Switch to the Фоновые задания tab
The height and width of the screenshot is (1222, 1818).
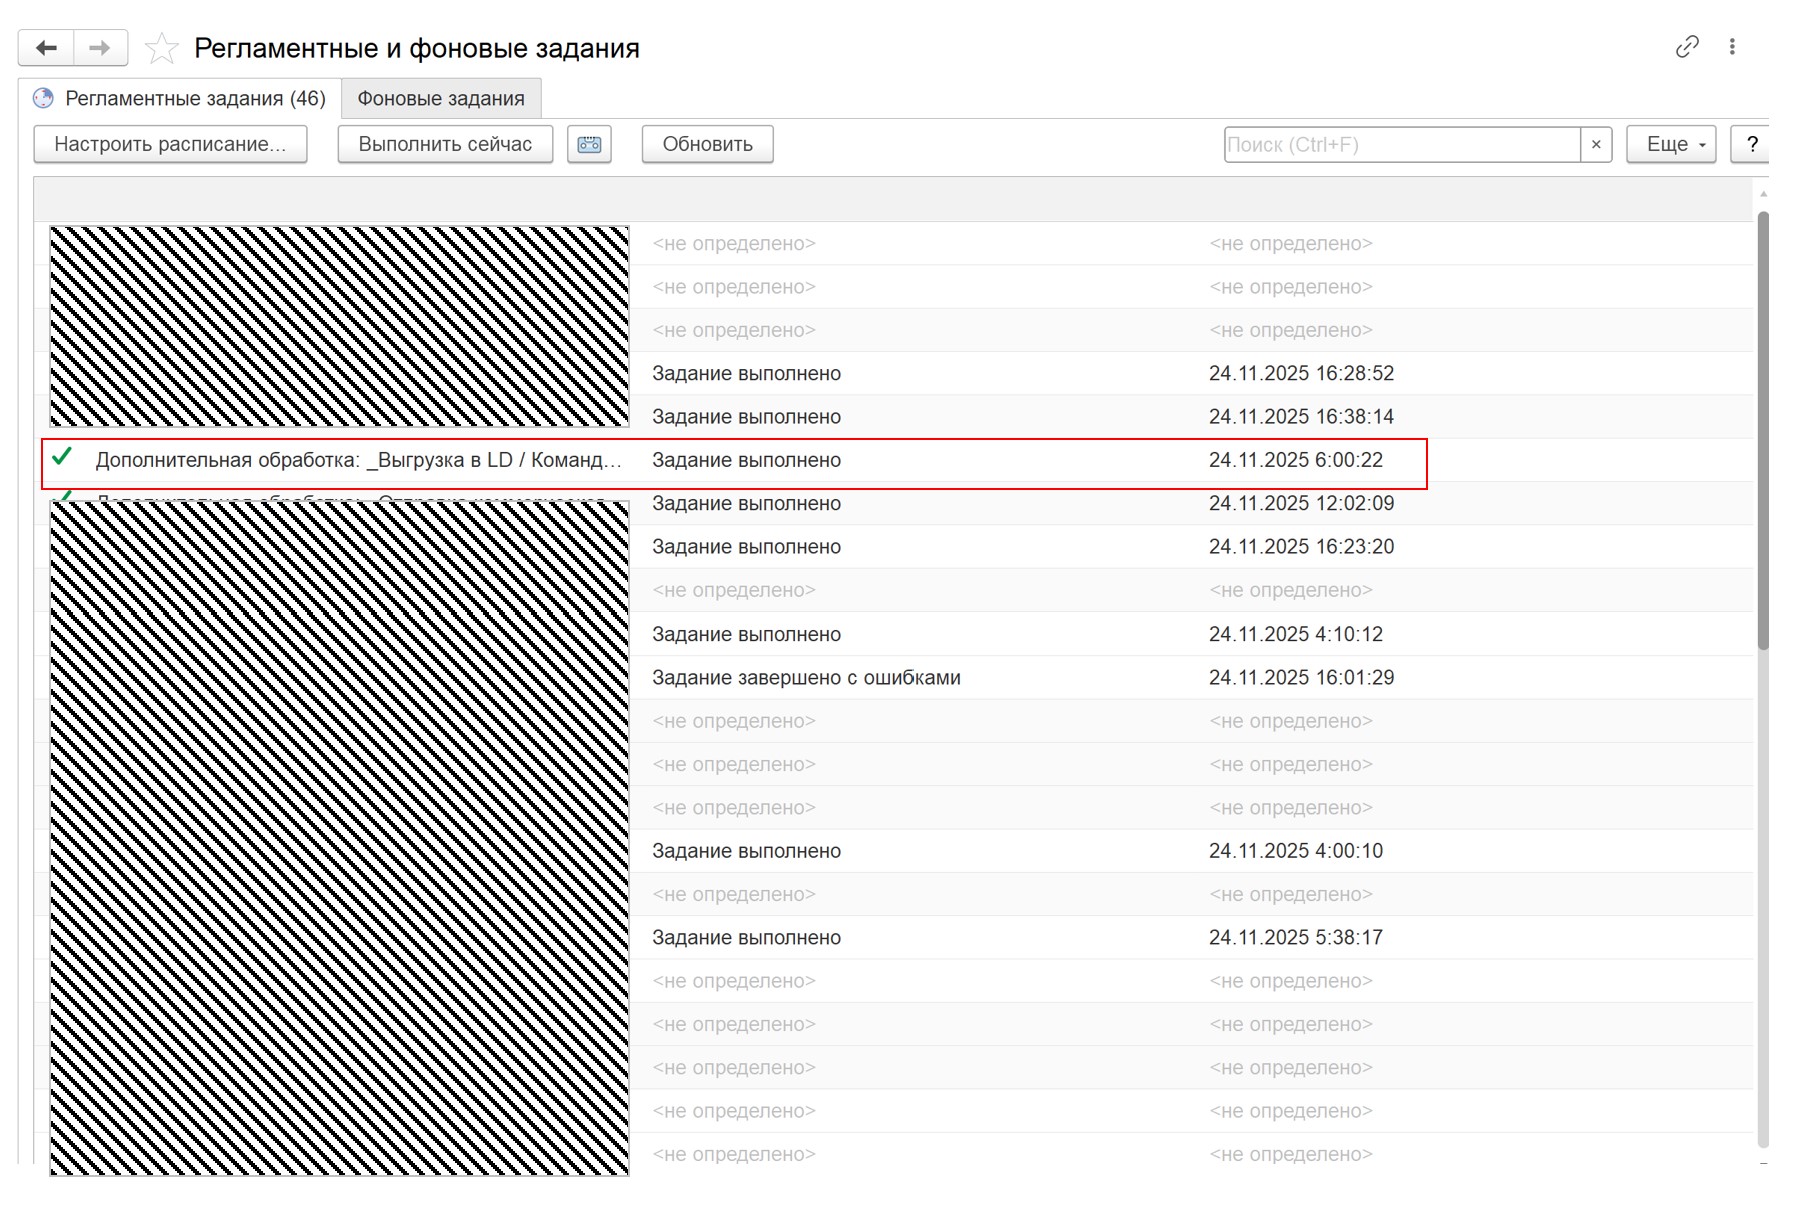pyautogui.click(x=440, y=98)
